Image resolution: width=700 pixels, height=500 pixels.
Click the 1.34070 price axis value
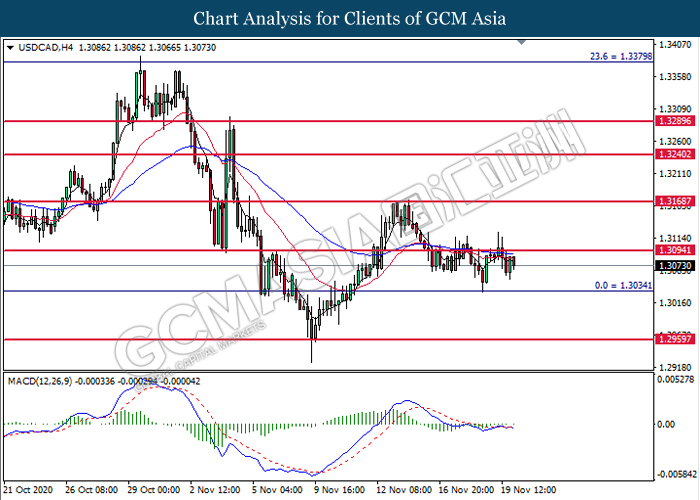[675, 45]
